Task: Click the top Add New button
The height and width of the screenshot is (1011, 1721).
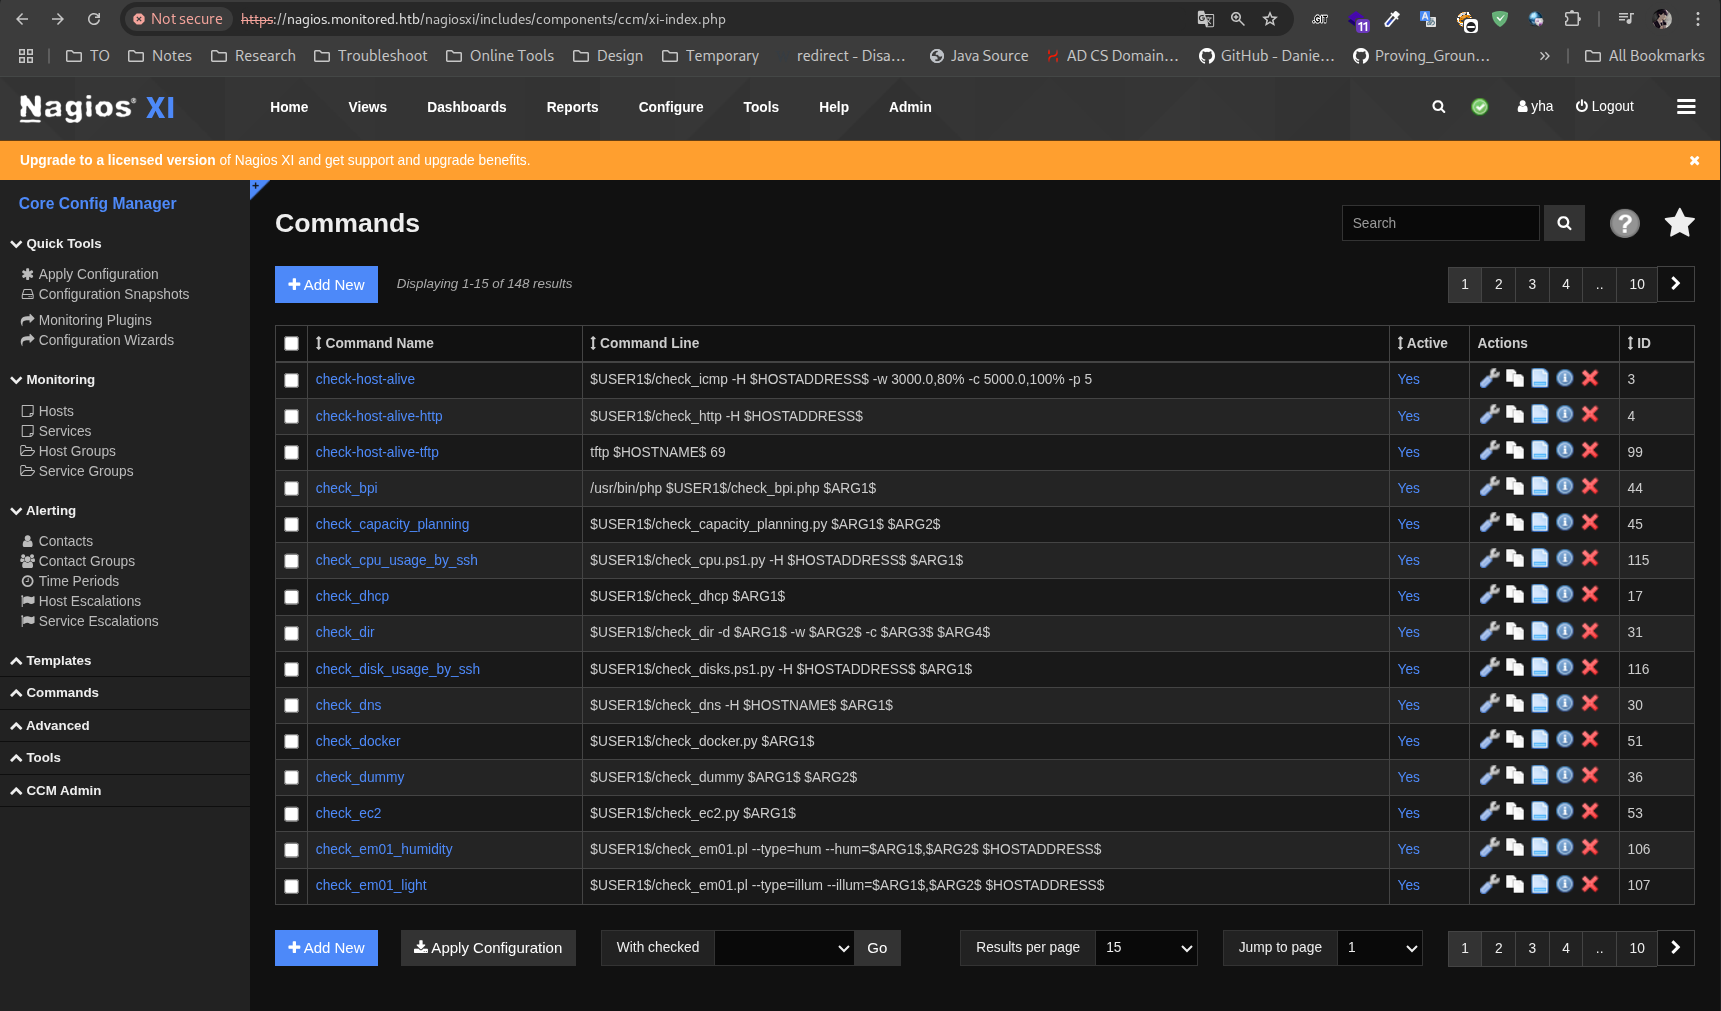Action: tap(326, 284)
